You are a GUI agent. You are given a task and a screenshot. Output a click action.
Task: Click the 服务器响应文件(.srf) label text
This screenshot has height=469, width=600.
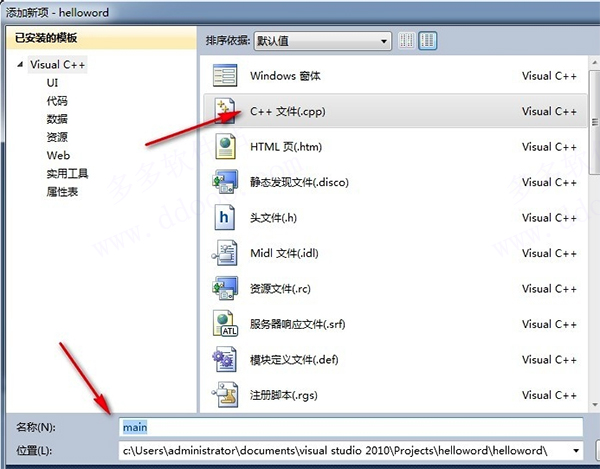[297, 324]
